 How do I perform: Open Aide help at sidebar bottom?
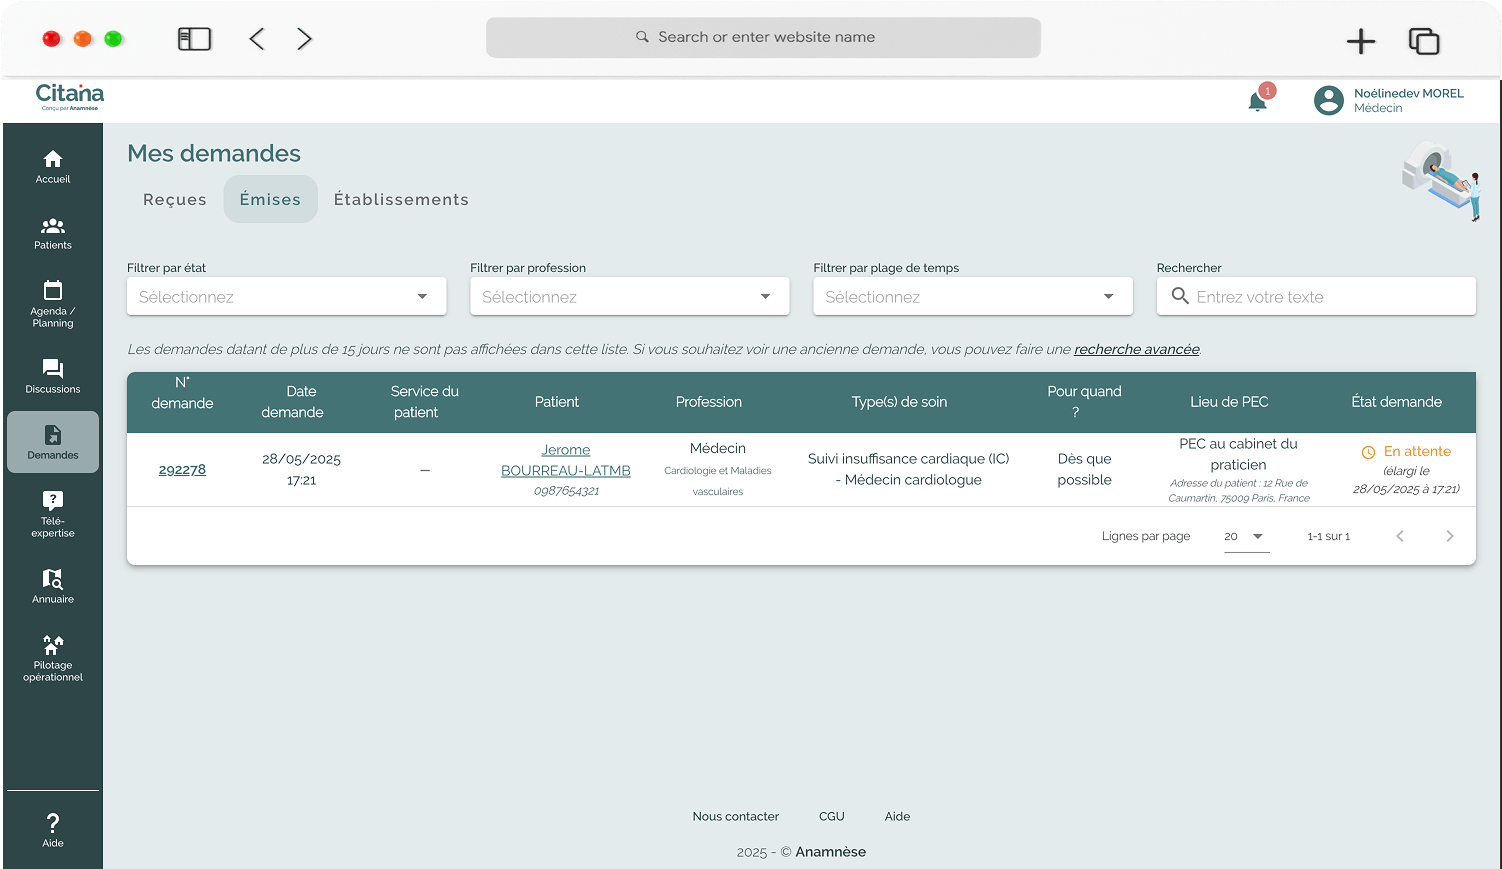coord(53,830)
